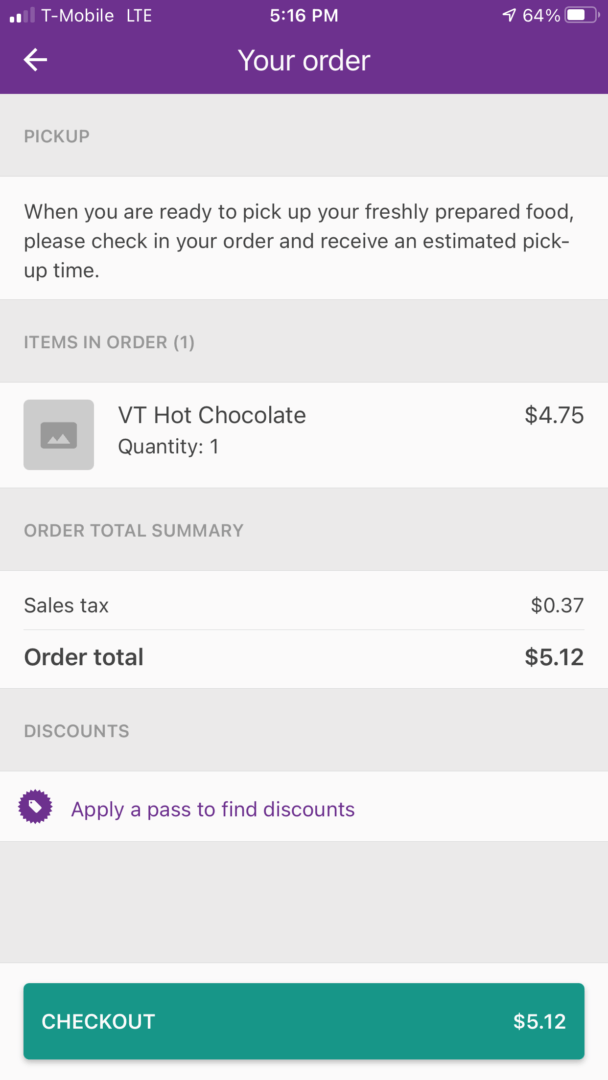Tap the Quantity: 1 label
The width and height of the screenshot is (608, 1080).
[168, 447]
